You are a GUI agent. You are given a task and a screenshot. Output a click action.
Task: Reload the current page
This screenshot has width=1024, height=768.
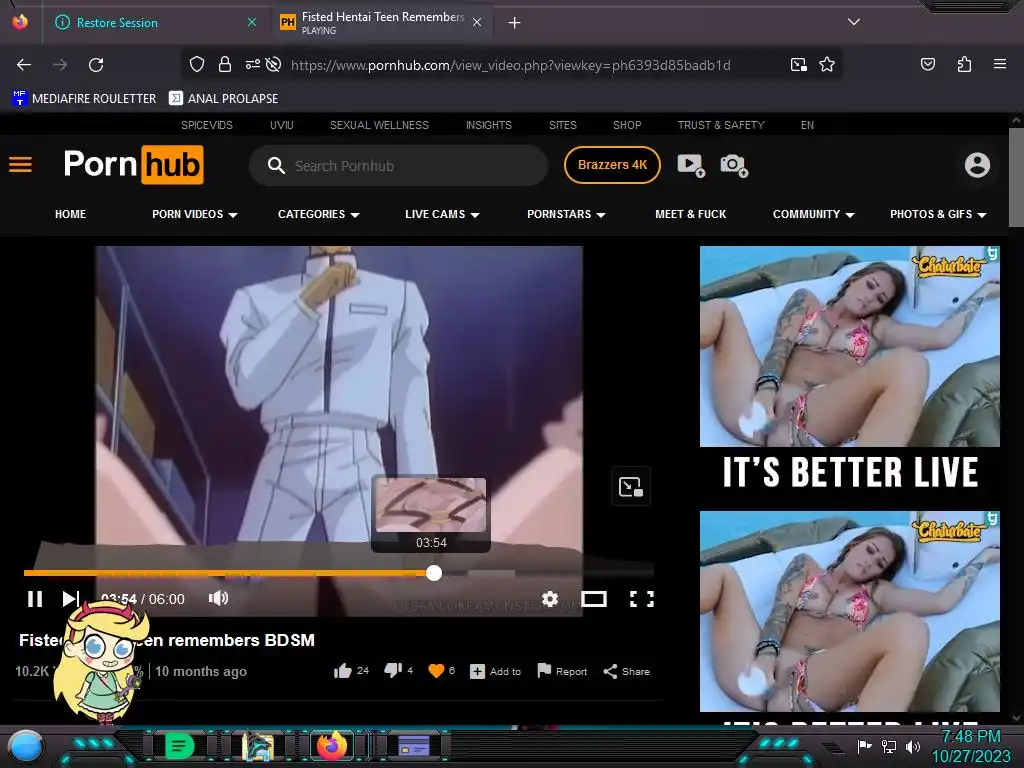click(x=96, y=65)
